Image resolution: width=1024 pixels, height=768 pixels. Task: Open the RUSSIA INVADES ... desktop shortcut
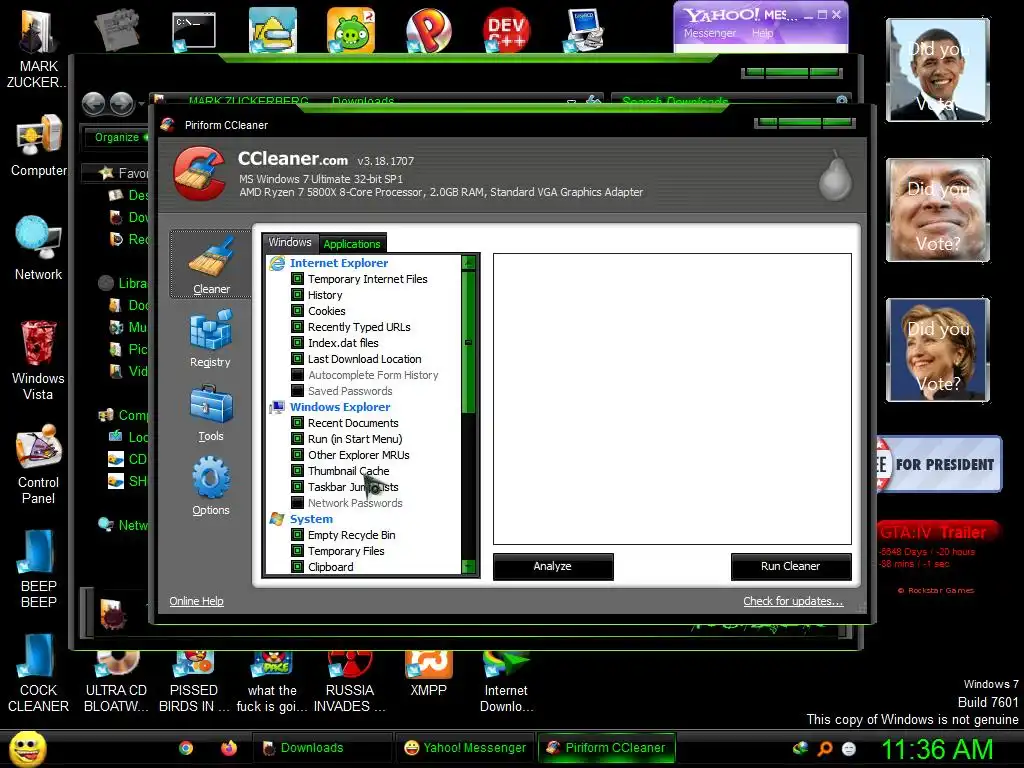349,682
